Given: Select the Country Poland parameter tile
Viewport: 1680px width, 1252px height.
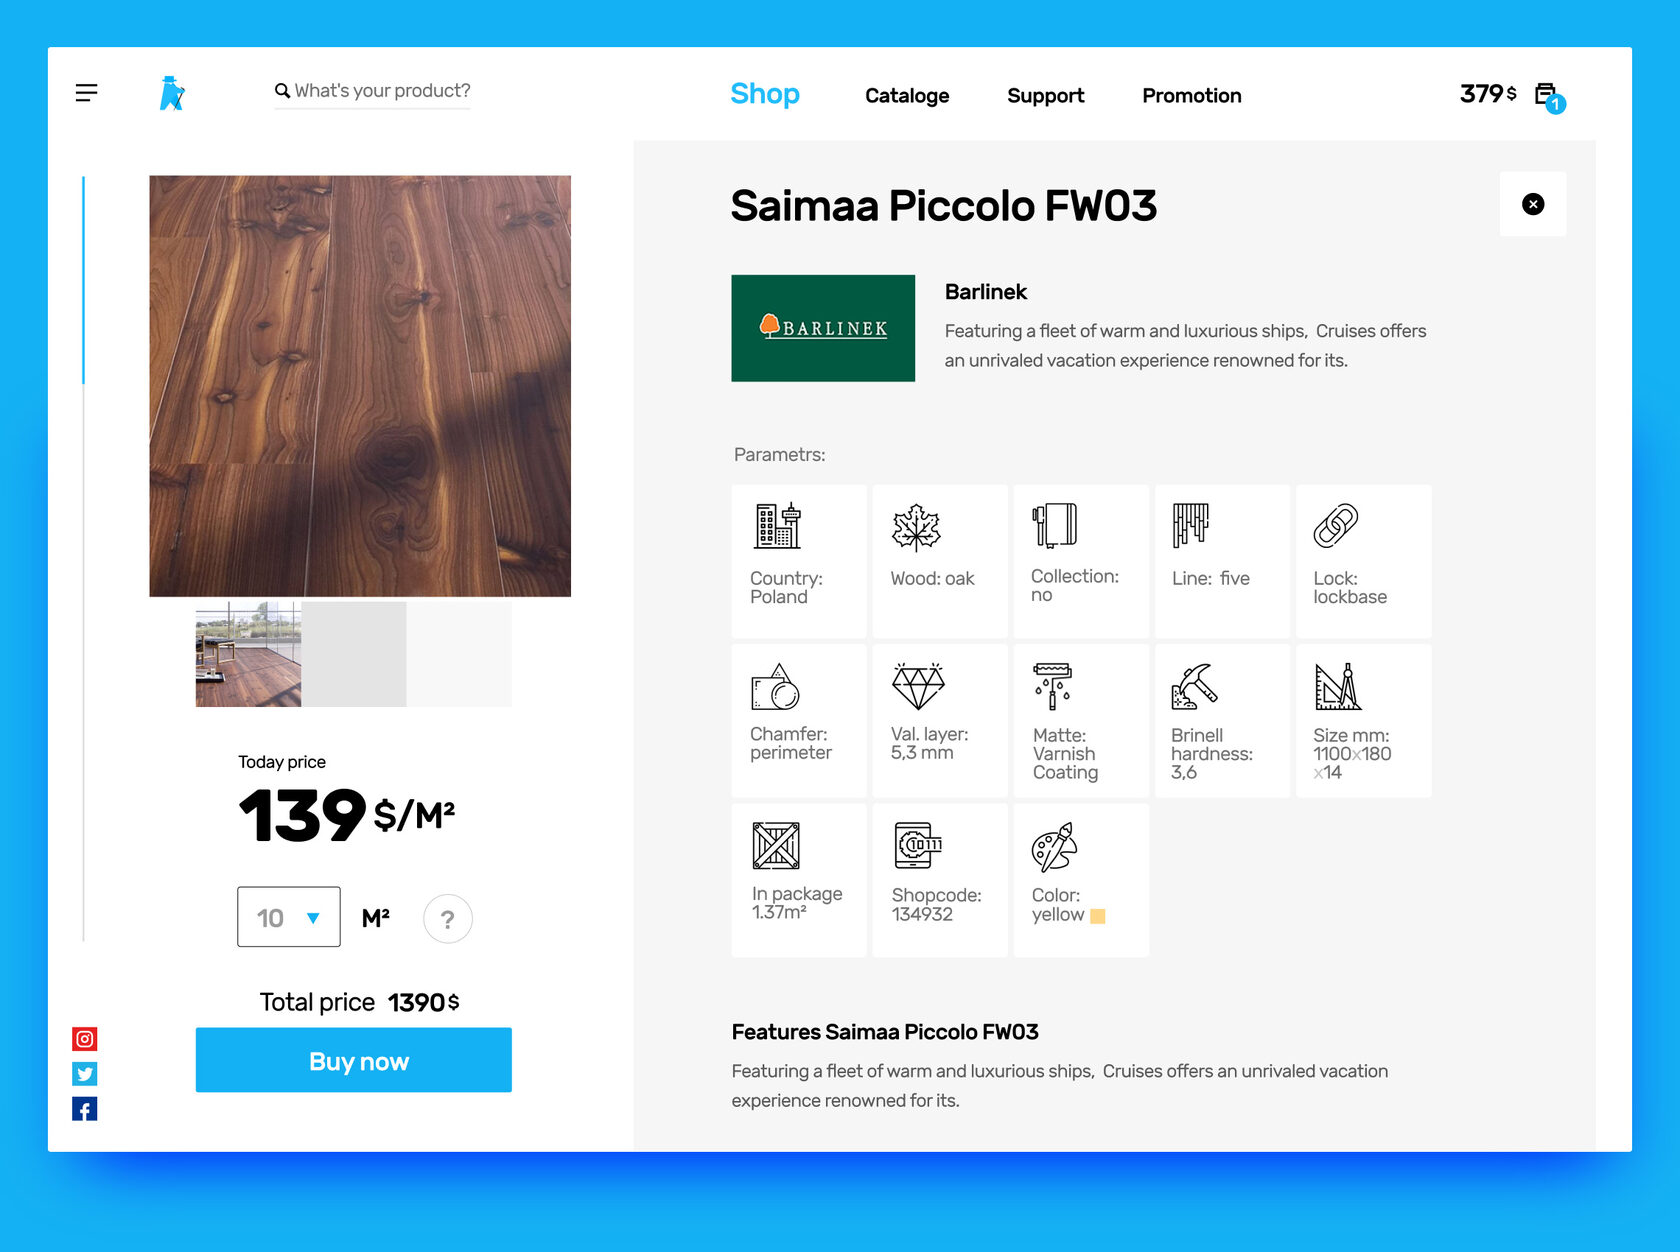Looking at the screenshot, I should 799,561.
